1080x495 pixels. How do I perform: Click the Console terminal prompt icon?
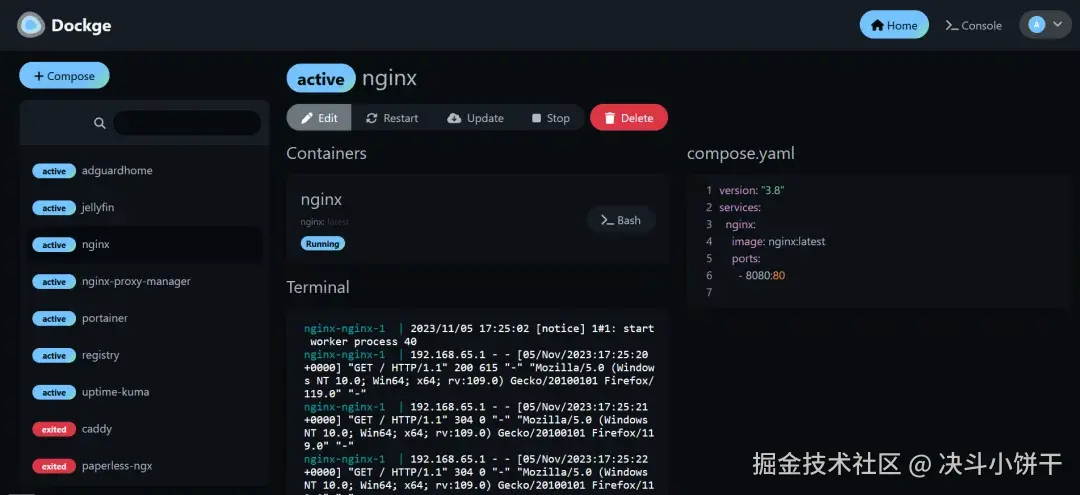tap(952, 25)
